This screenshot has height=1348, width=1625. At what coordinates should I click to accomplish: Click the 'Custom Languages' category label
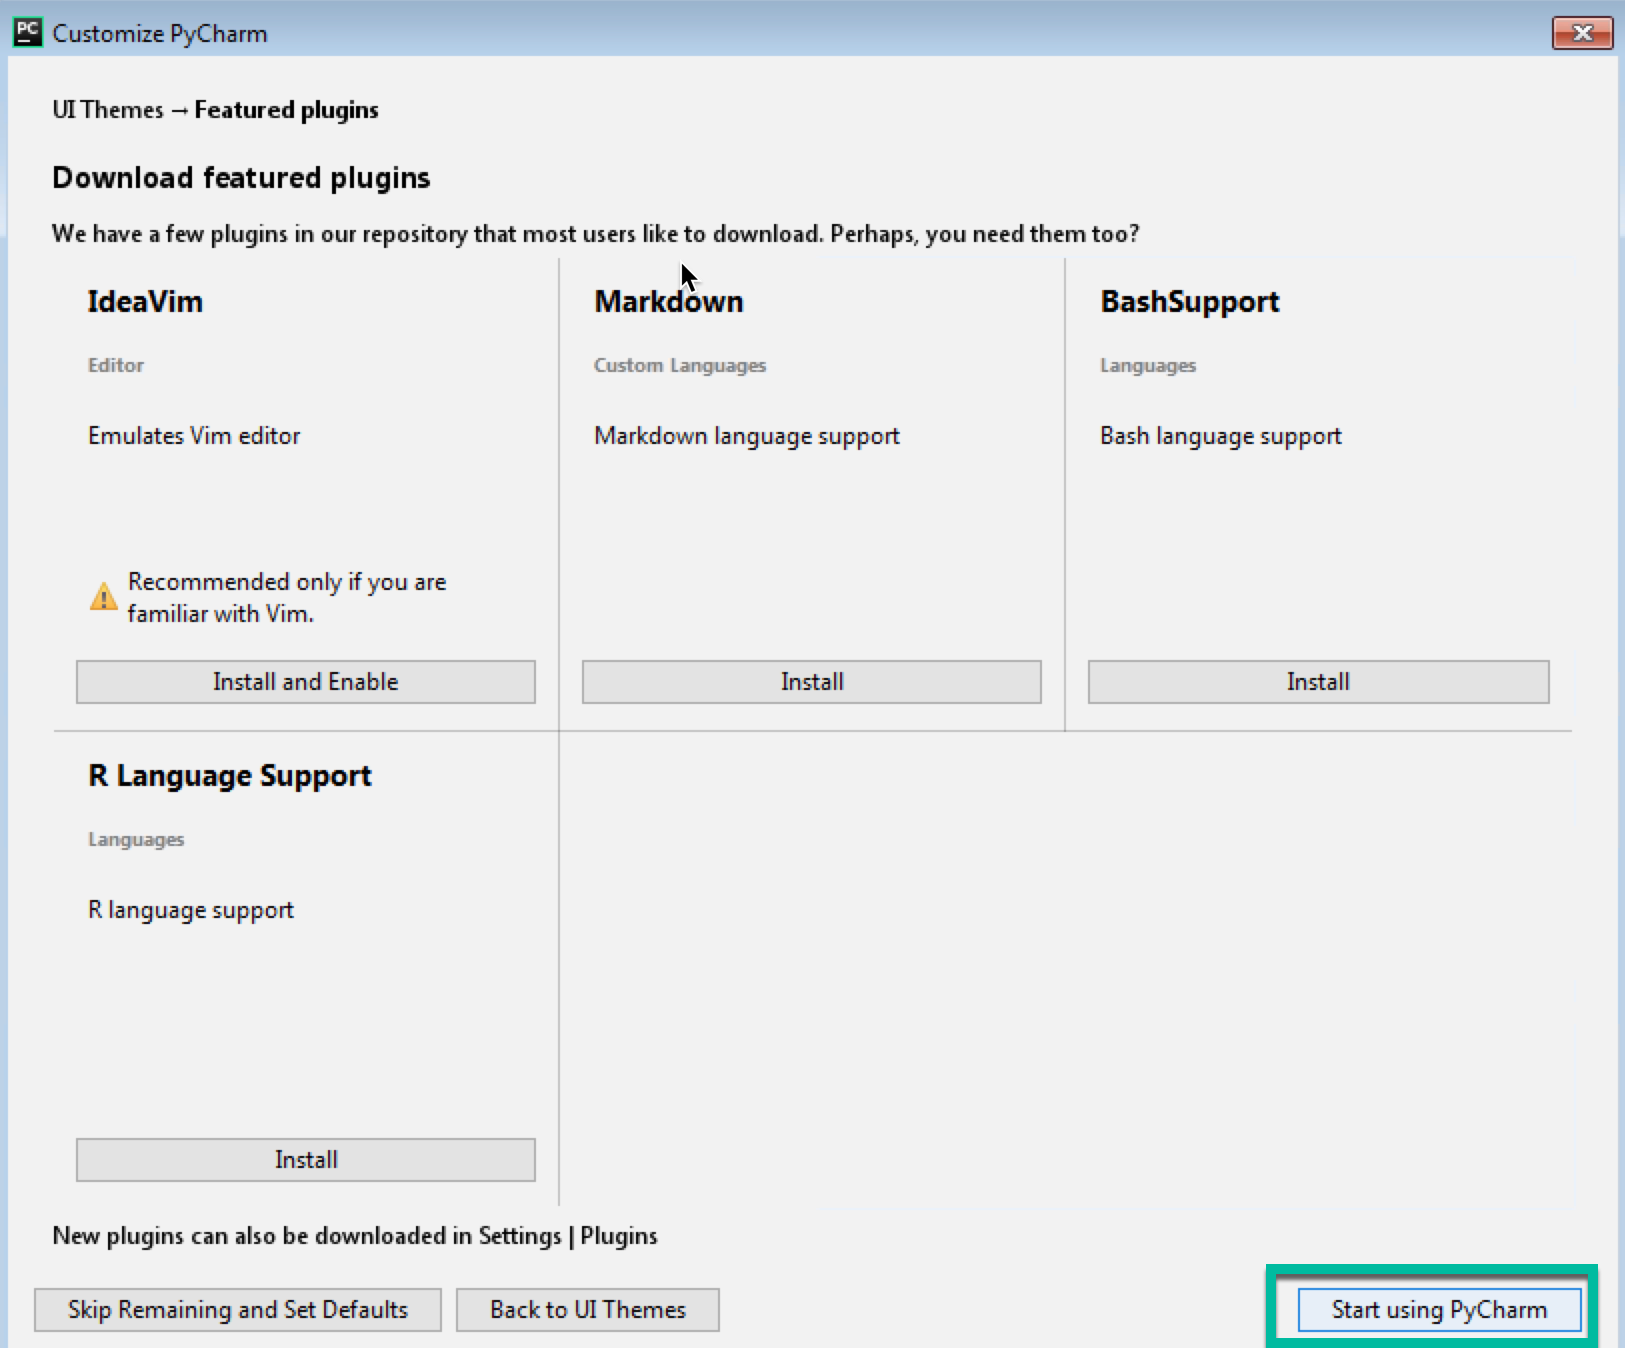tap(680, 366)
